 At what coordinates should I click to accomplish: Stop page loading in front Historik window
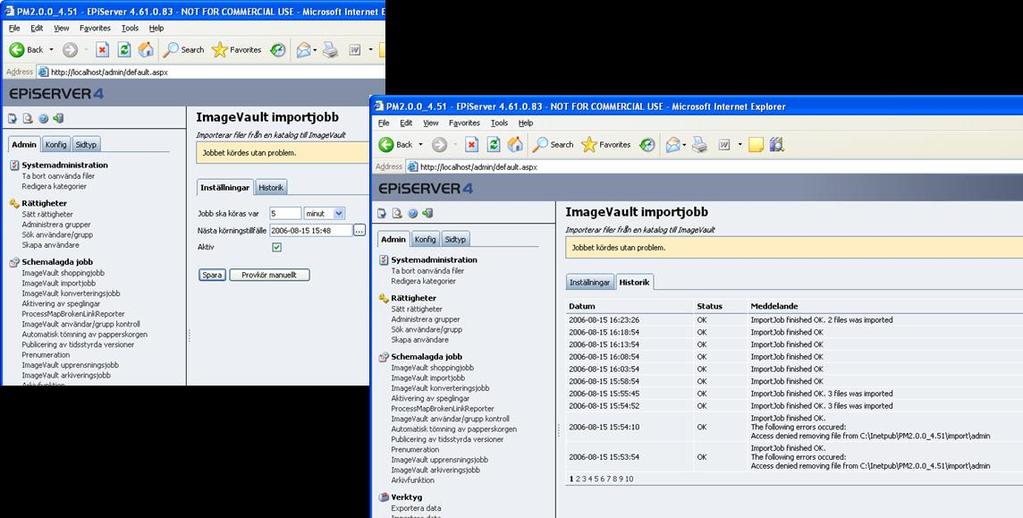coord(472,144)
